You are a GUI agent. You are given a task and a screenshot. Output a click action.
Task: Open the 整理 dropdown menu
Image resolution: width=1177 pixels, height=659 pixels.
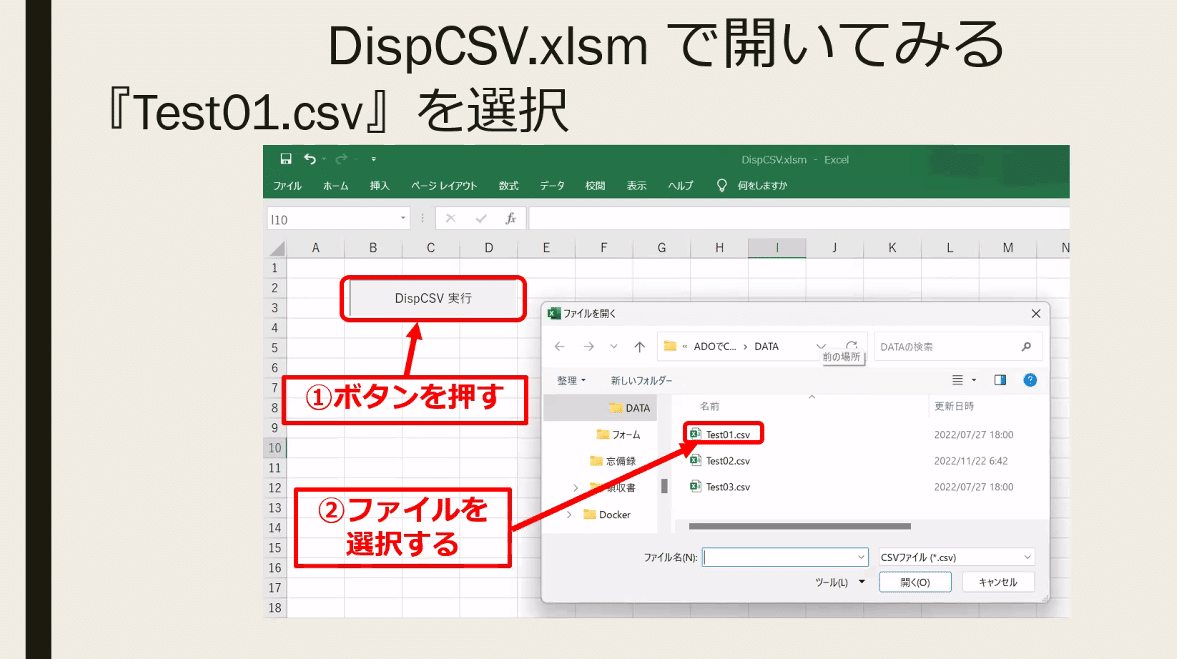coord(570,380)
